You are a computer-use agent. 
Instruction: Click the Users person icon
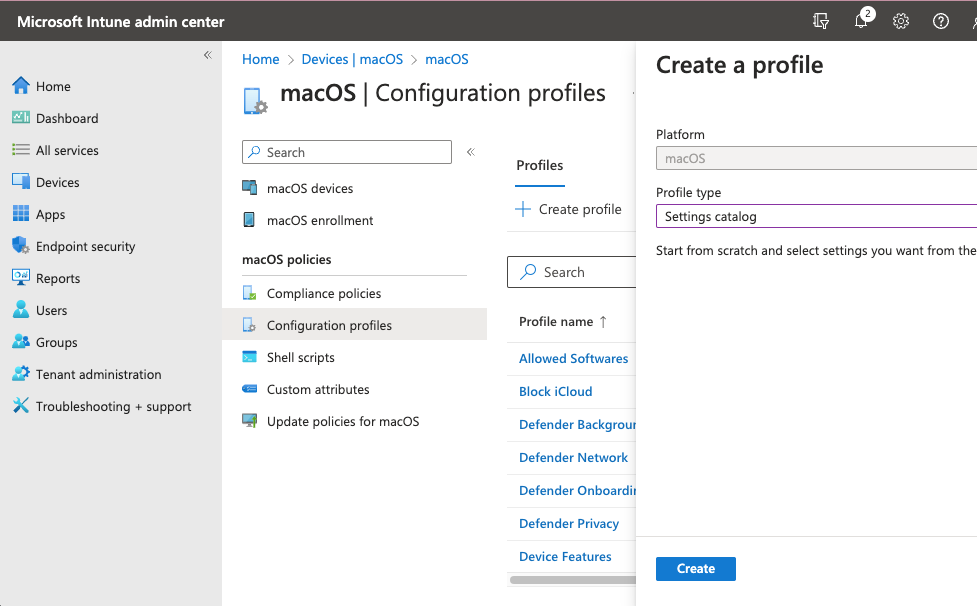click(21, 310)
